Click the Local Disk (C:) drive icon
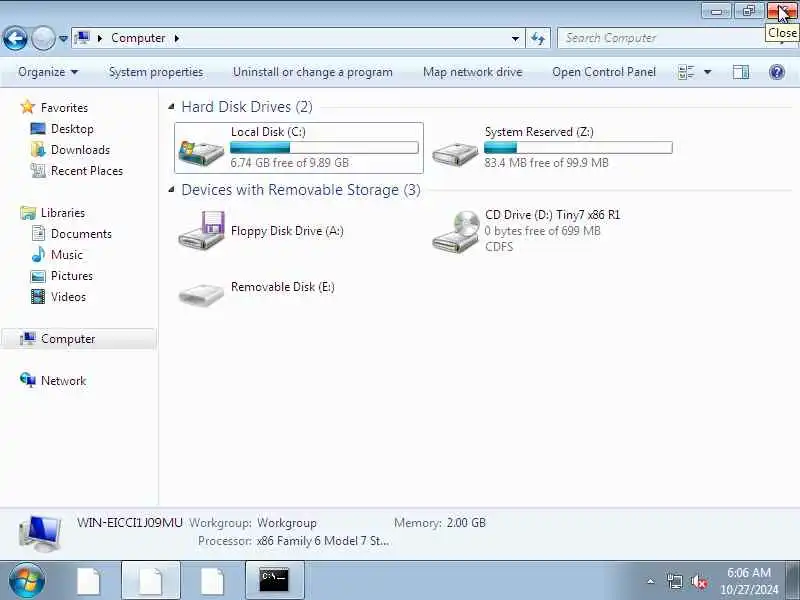The width and height of the screenshot is (800, 600). coord(201,152)
